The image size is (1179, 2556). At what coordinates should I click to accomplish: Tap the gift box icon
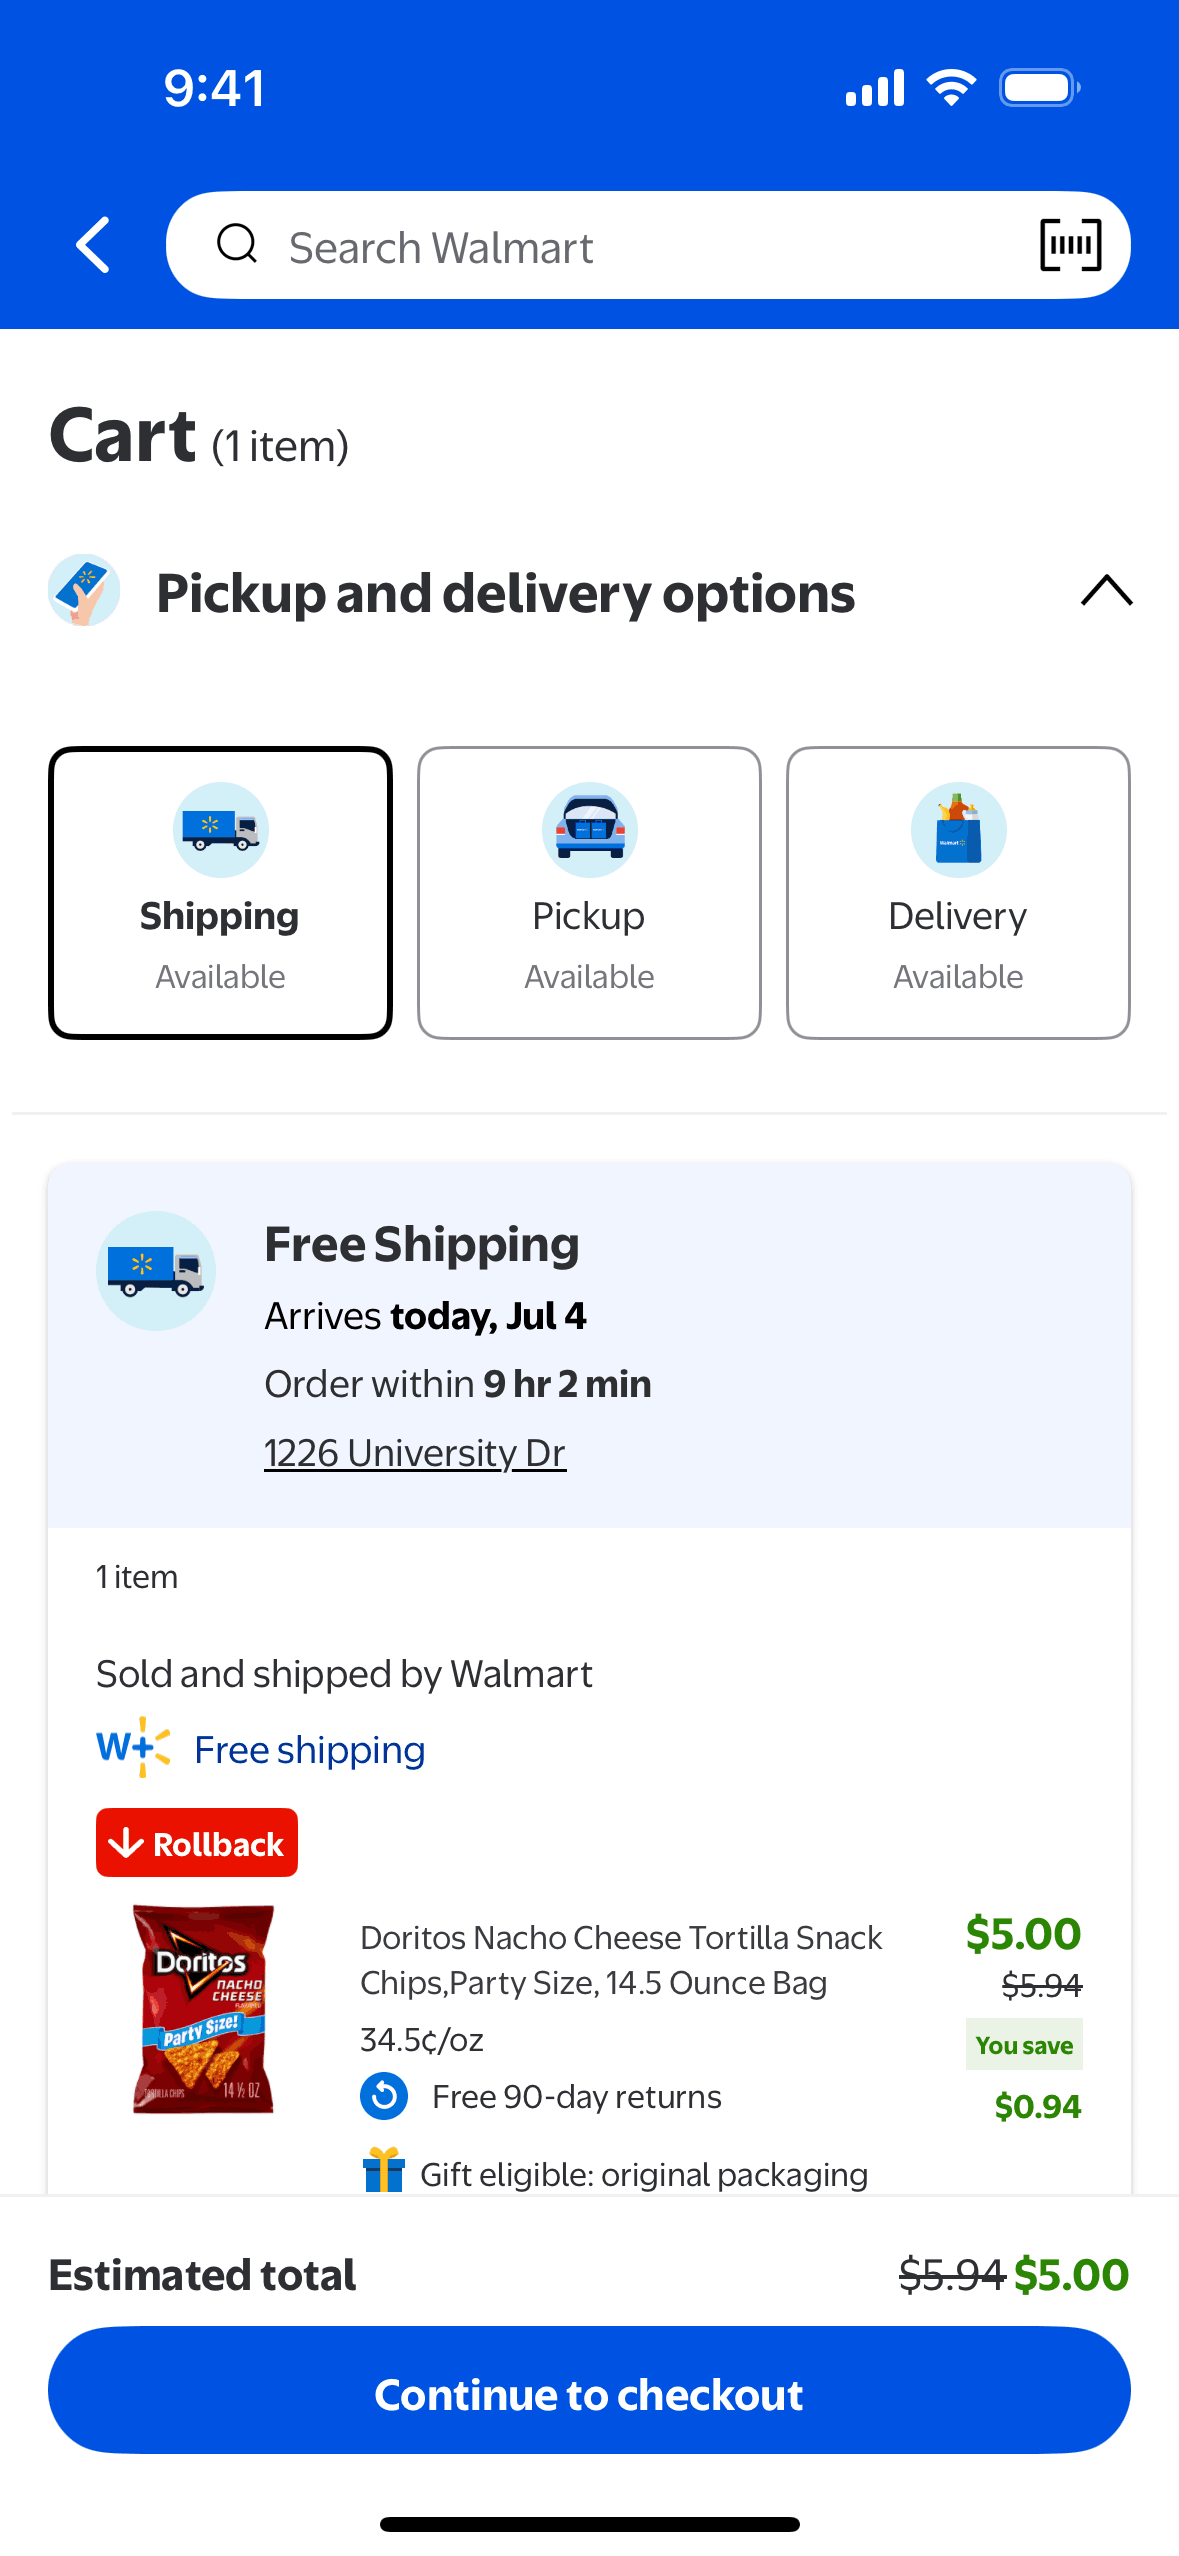pyautogui.click(x=384, y=2172)
